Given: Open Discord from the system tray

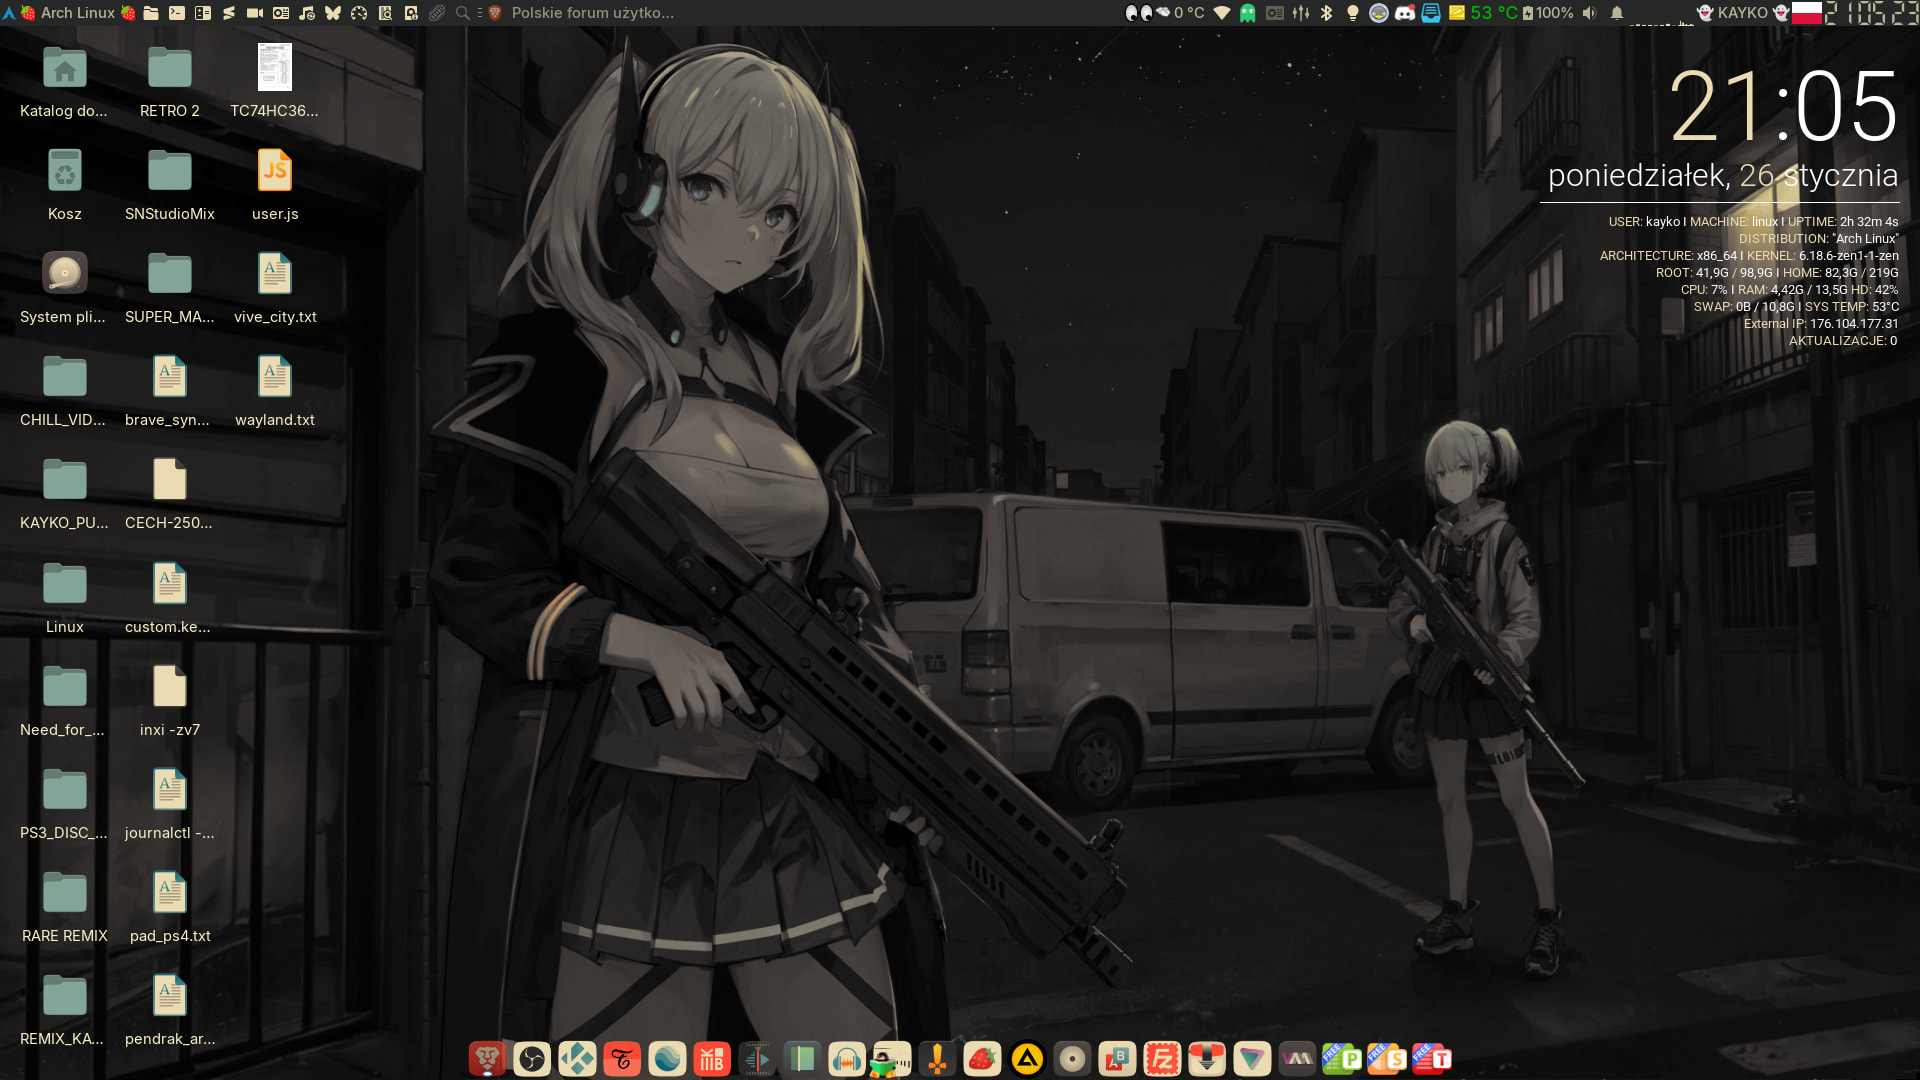Looking at the screenshot, I should pyautogui.click(x=1405, y=13).
